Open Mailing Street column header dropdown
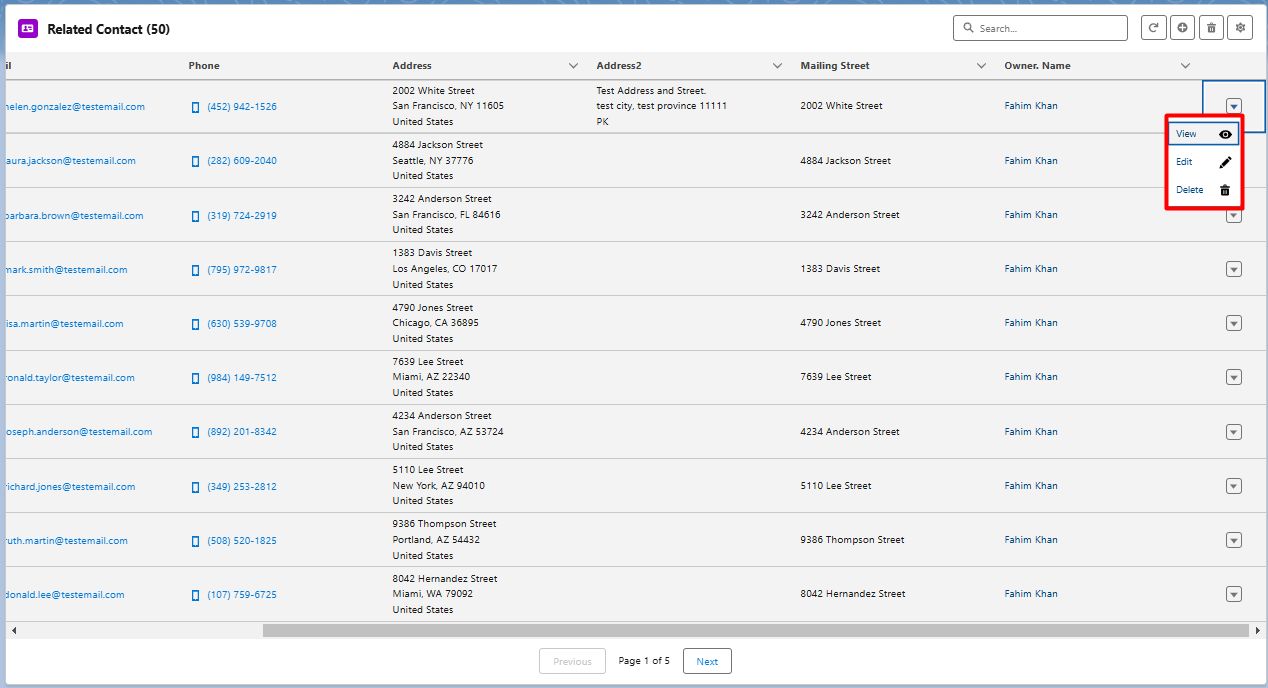The height and width of the screenshot is (688, 1268). pos(981,66)
